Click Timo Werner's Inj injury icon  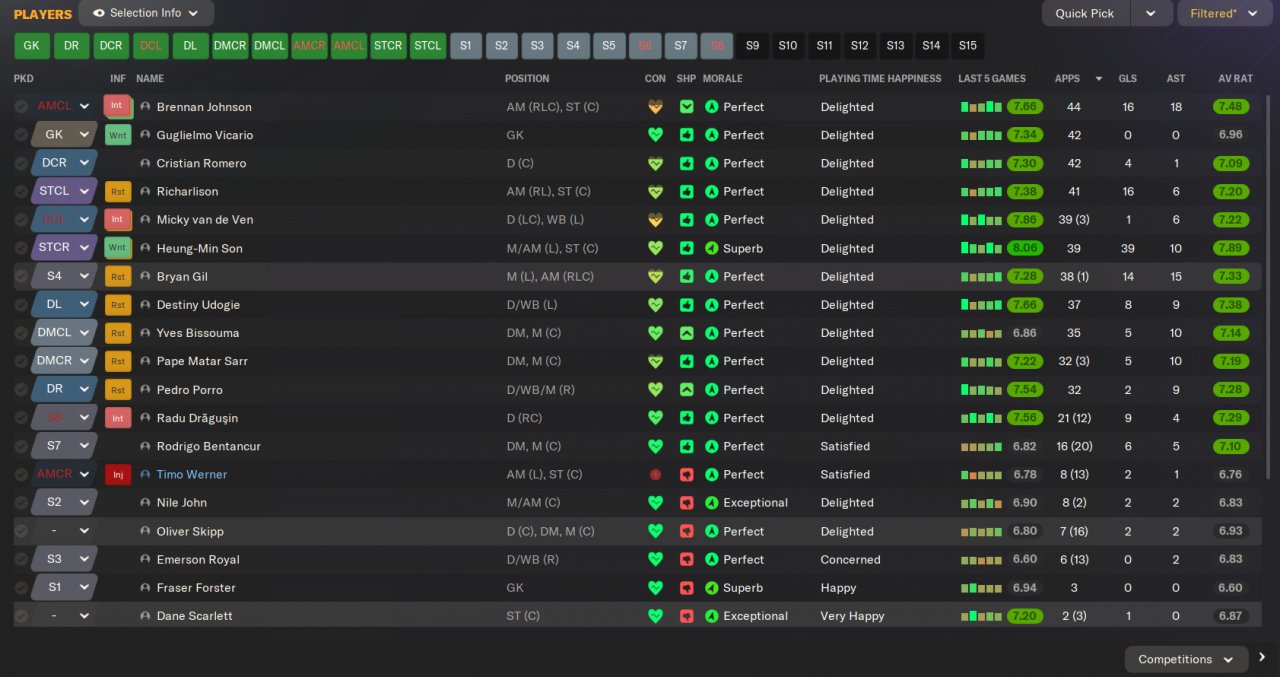click(x=118, y=475)
